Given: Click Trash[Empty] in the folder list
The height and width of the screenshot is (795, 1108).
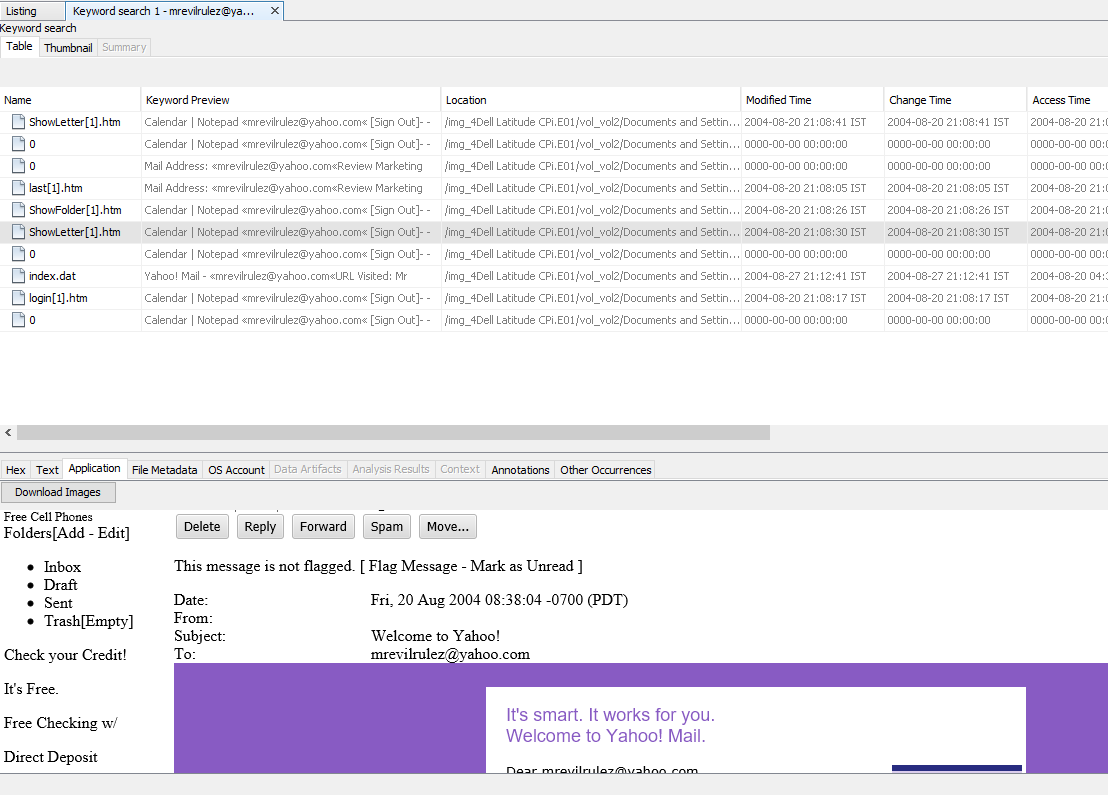Looking at the screenshot, I should 88,621.
